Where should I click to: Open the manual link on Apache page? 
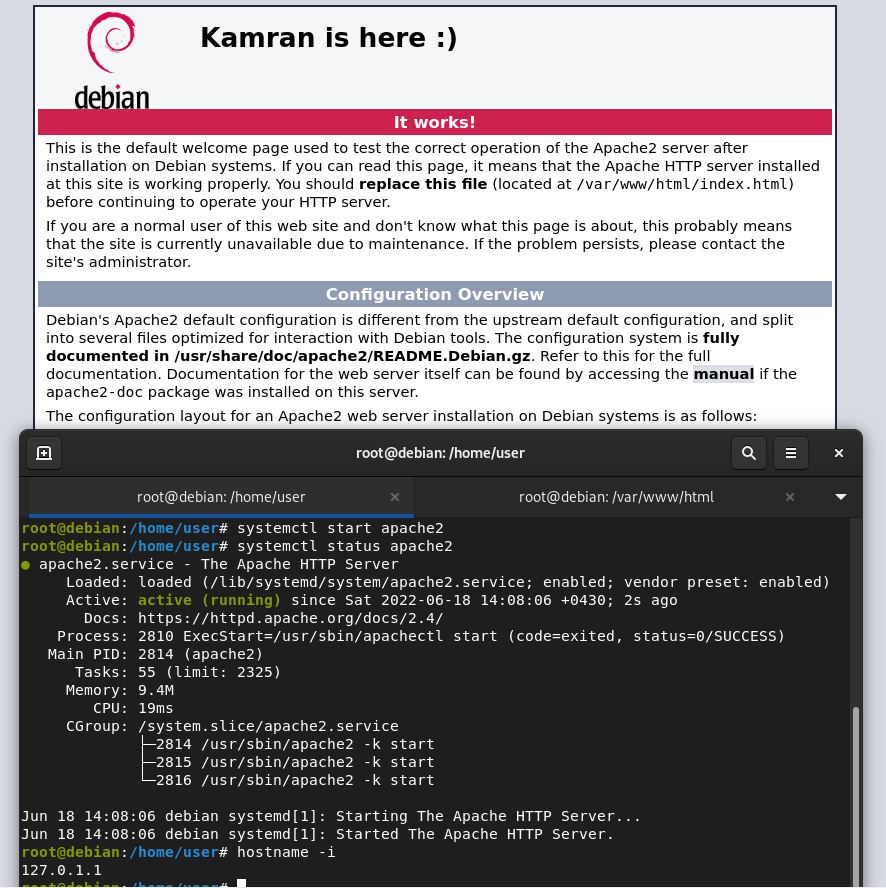(x=723, y=374)
